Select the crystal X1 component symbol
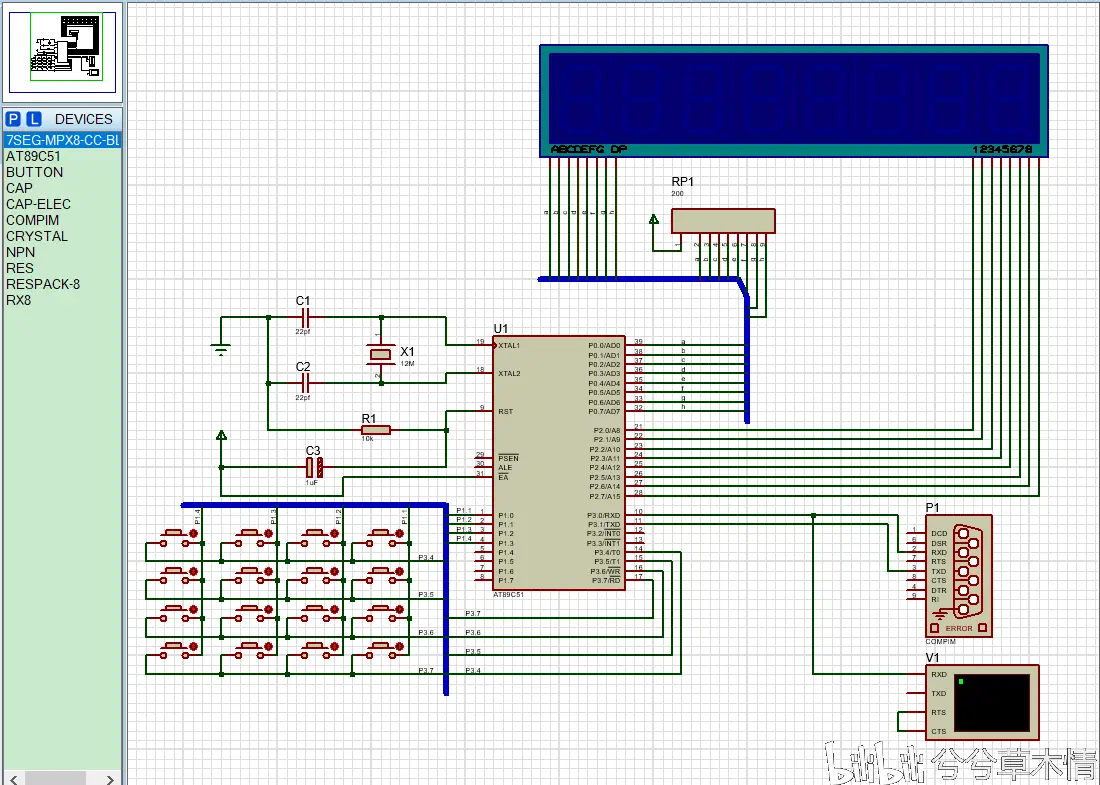The image size is (1100, 785). pos(380,354)
